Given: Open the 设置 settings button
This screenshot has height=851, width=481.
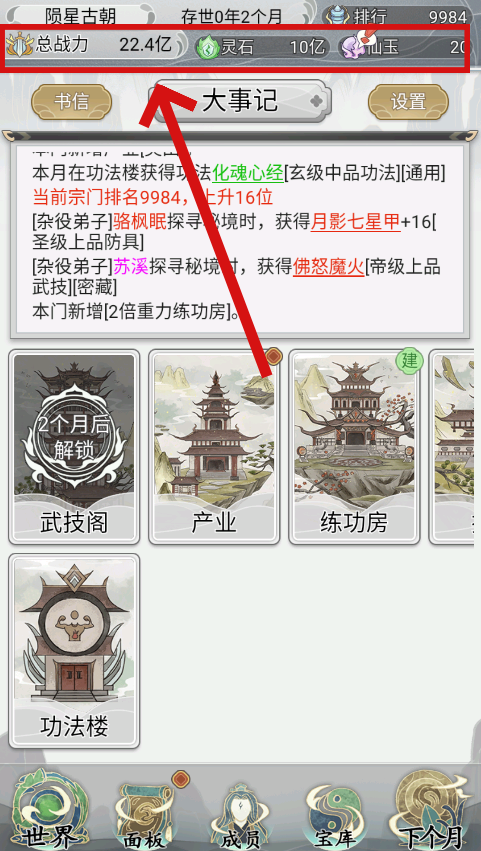Looking at the screenshot, I should click(408, 101).
